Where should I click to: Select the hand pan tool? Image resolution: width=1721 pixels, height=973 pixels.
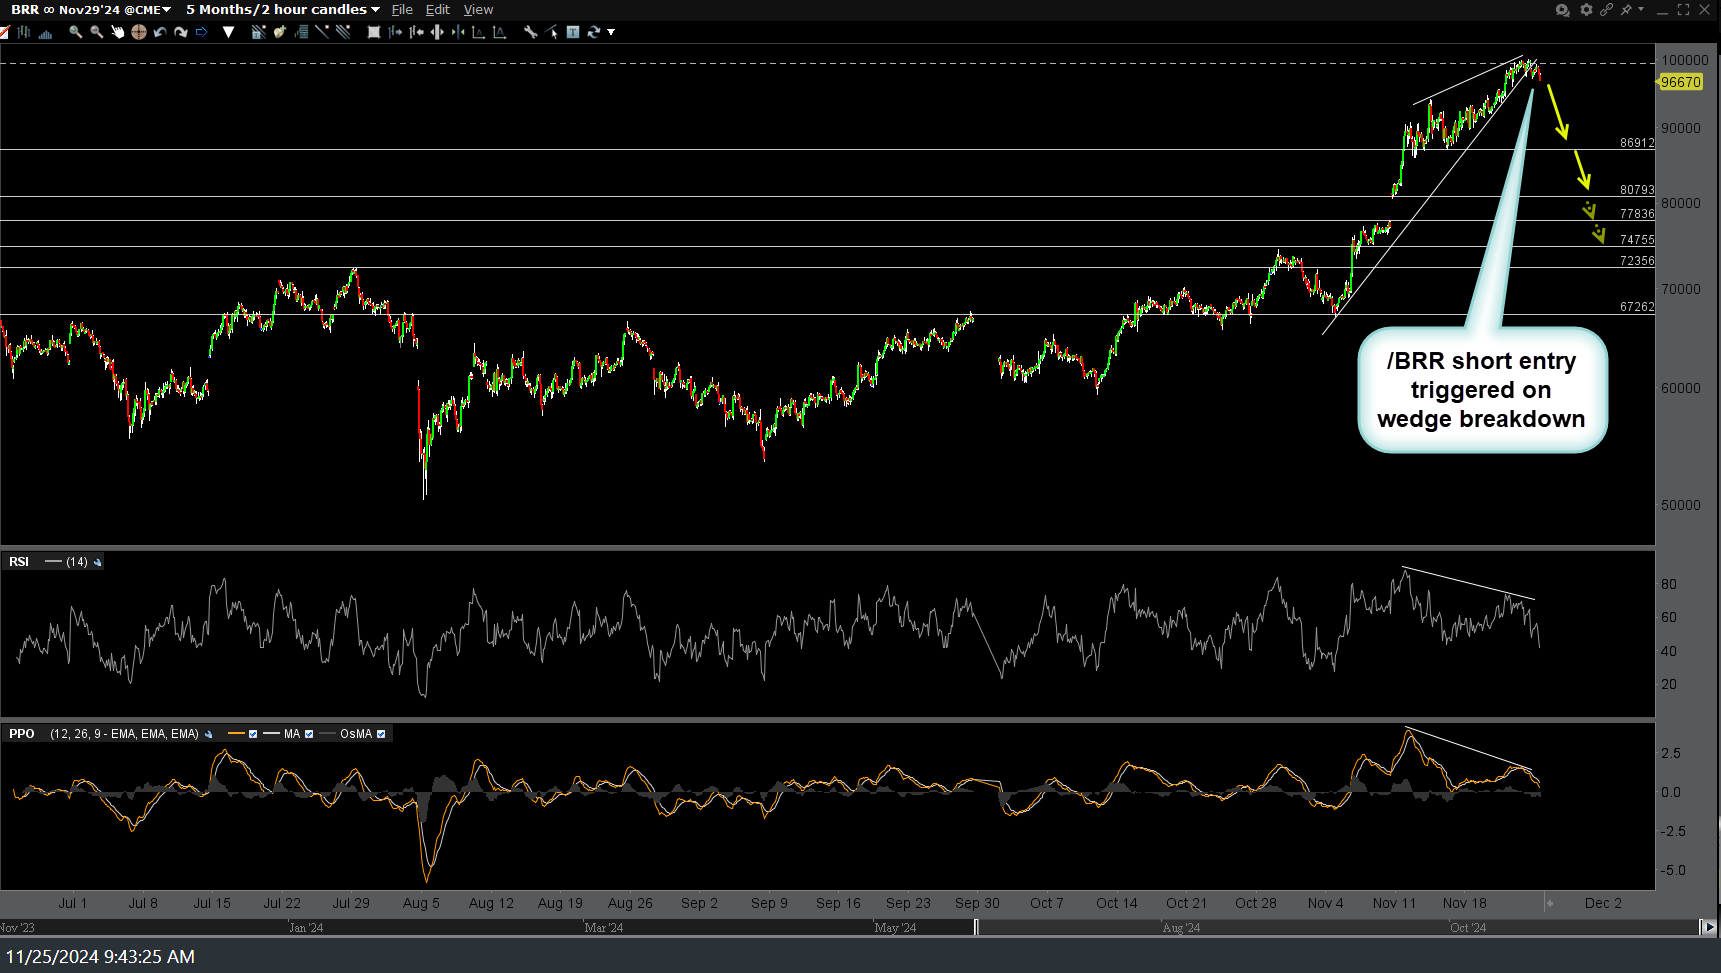117,32
